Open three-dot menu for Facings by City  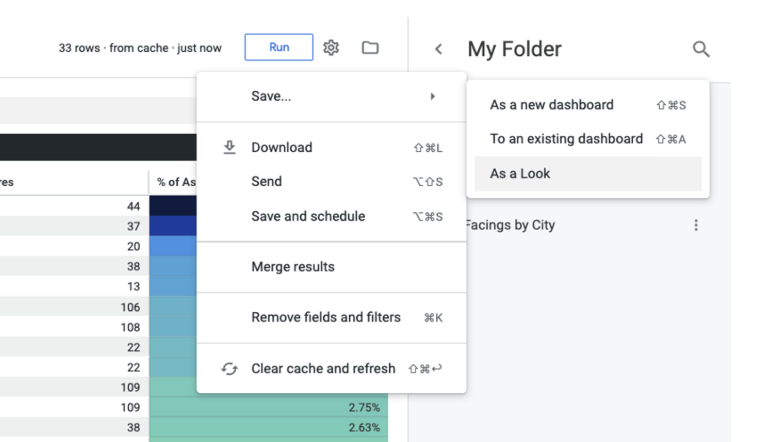(x=696, y=225)
